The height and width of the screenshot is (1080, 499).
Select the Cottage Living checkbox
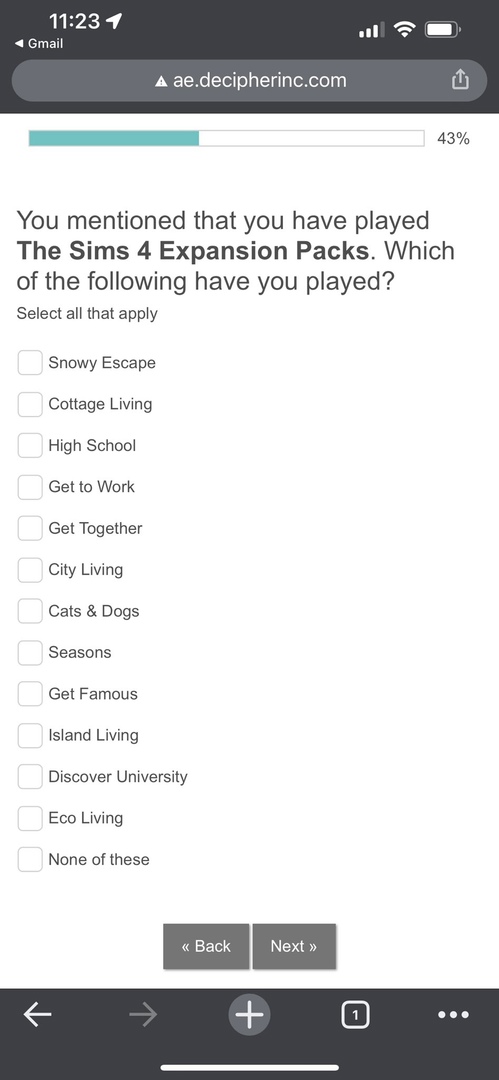click(30, 404)
